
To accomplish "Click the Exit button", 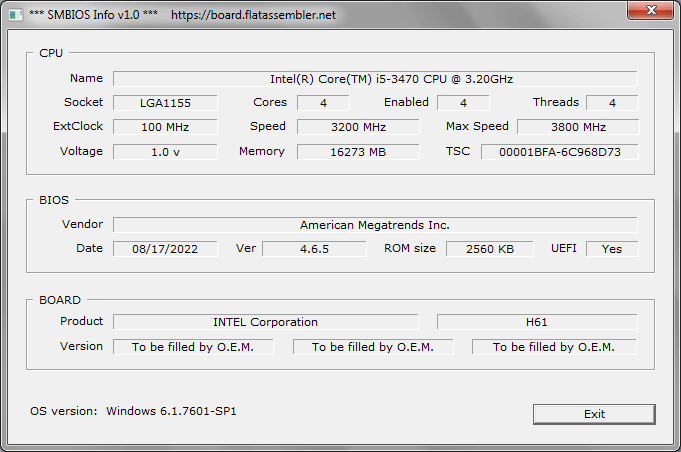I will pos(594,414).
